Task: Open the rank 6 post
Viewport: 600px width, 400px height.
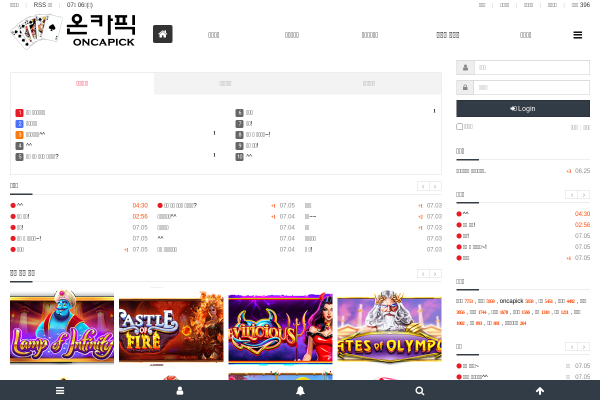Action: click(x=249, y=113)
